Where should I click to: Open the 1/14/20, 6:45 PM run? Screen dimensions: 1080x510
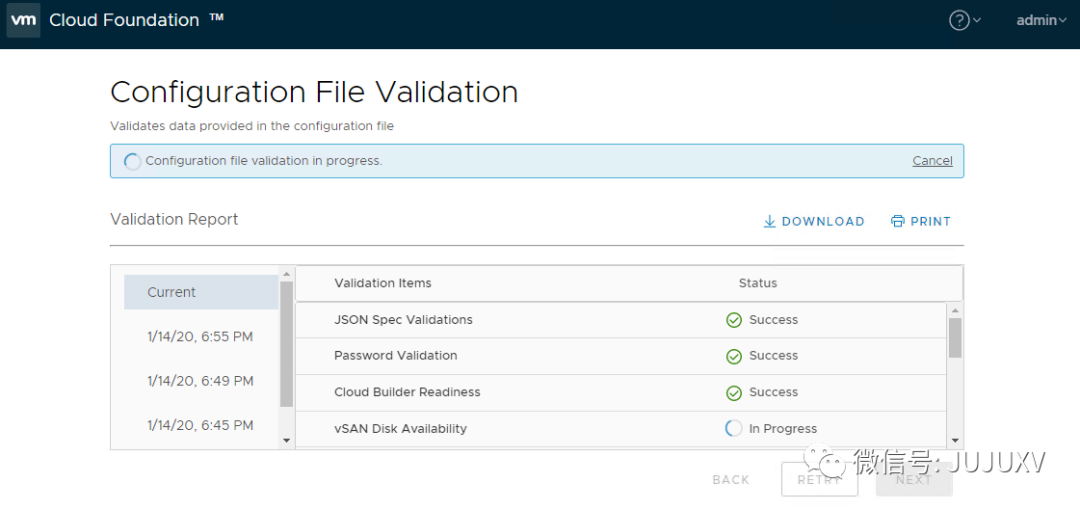[x=200, y=425]
